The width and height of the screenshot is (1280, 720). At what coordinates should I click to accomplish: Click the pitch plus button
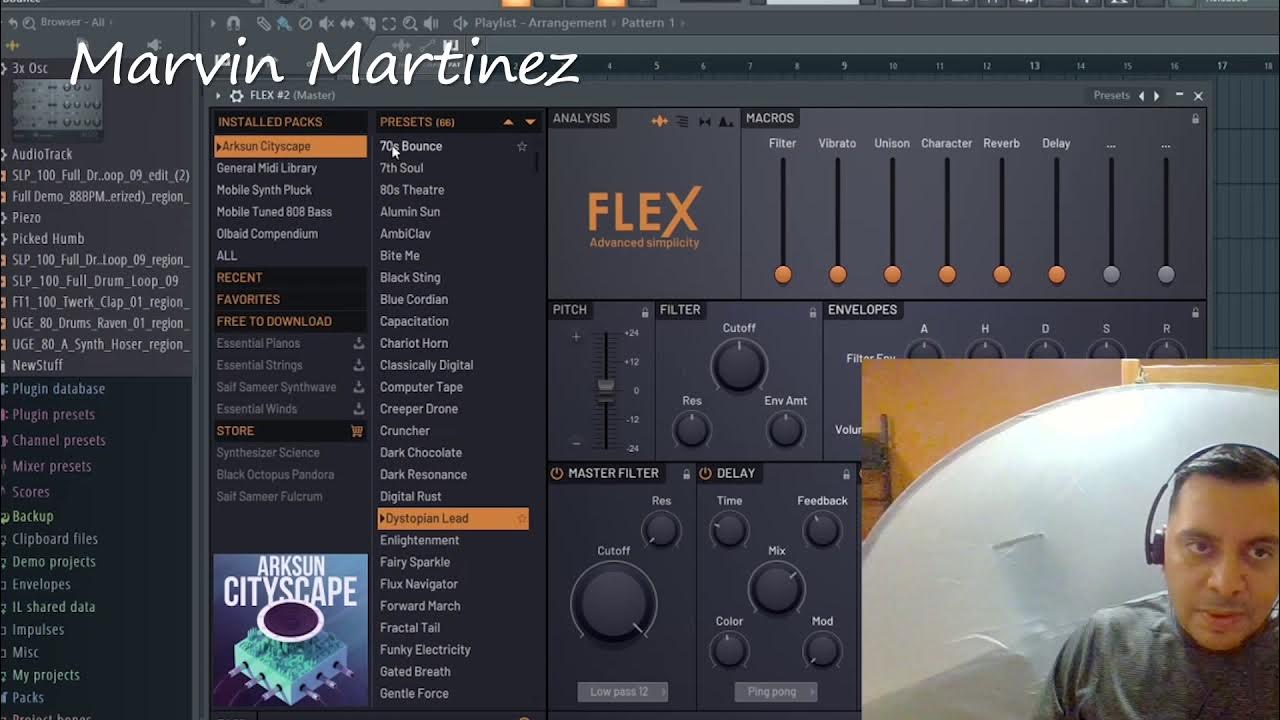point(576,337)
